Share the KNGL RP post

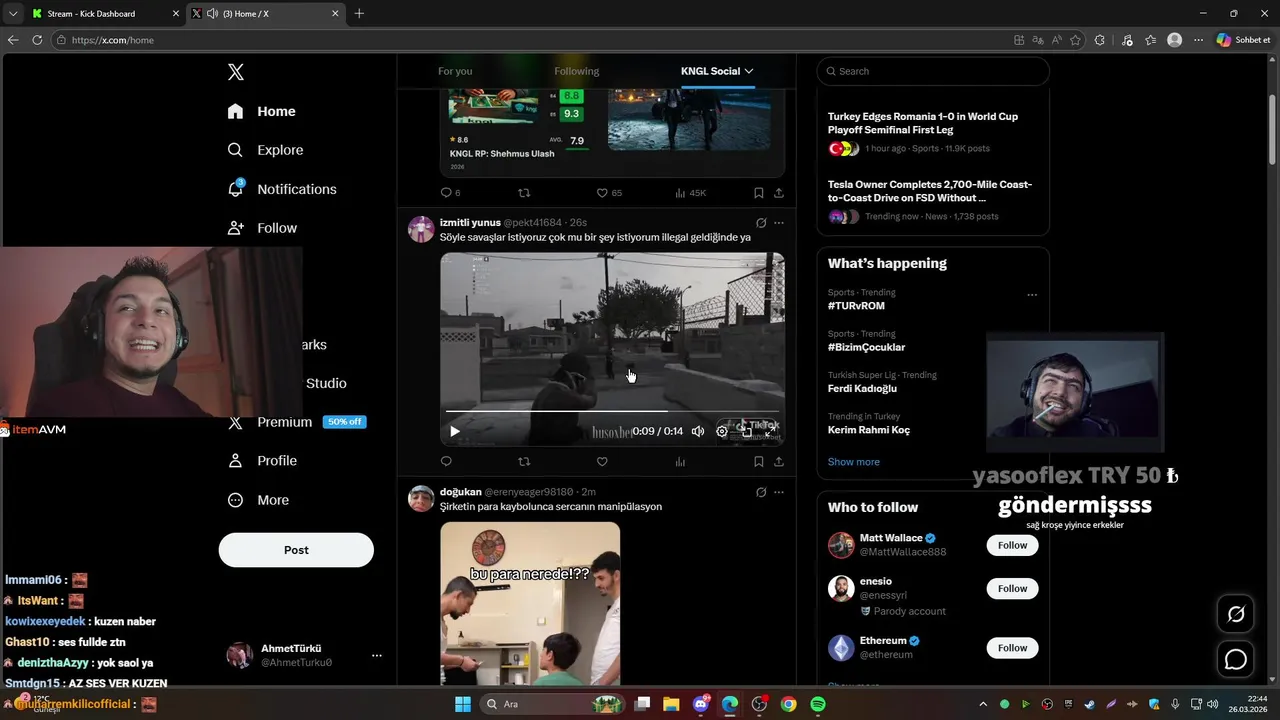tap(779, 193)
